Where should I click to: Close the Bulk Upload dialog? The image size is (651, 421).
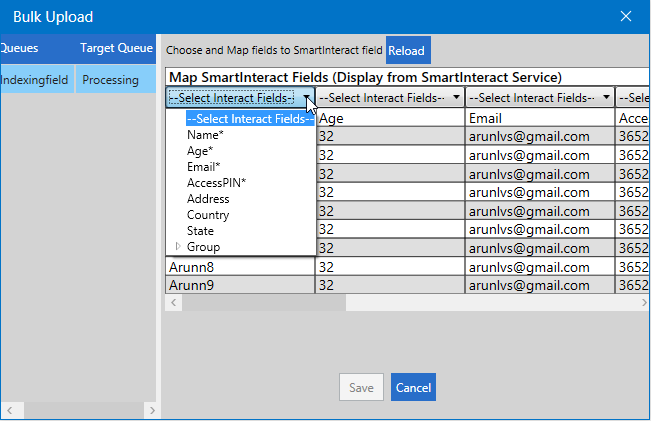pyautogui.click(x=626, y=16)
